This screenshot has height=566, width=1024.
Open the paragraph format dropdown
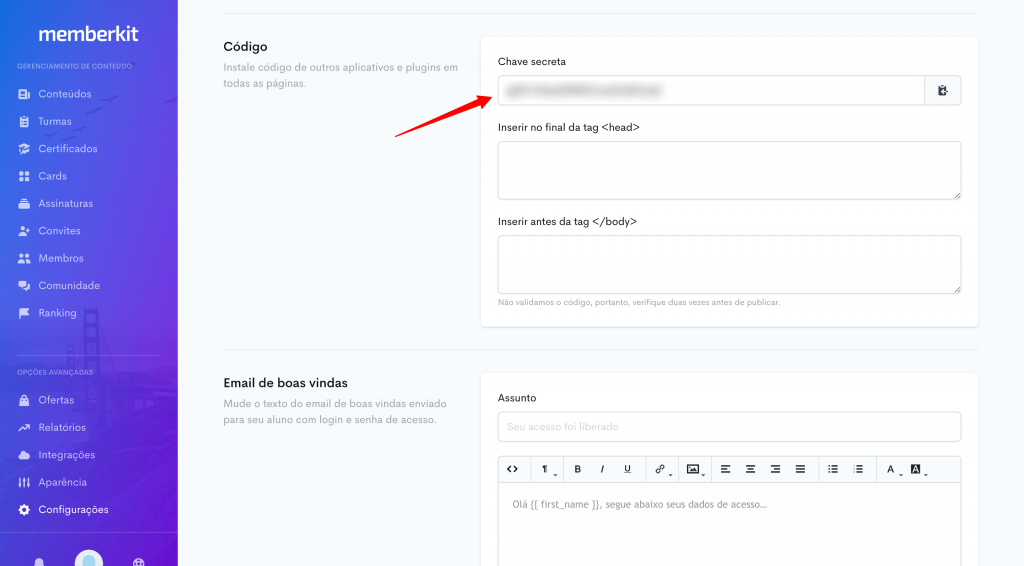(x=547, y=469)
